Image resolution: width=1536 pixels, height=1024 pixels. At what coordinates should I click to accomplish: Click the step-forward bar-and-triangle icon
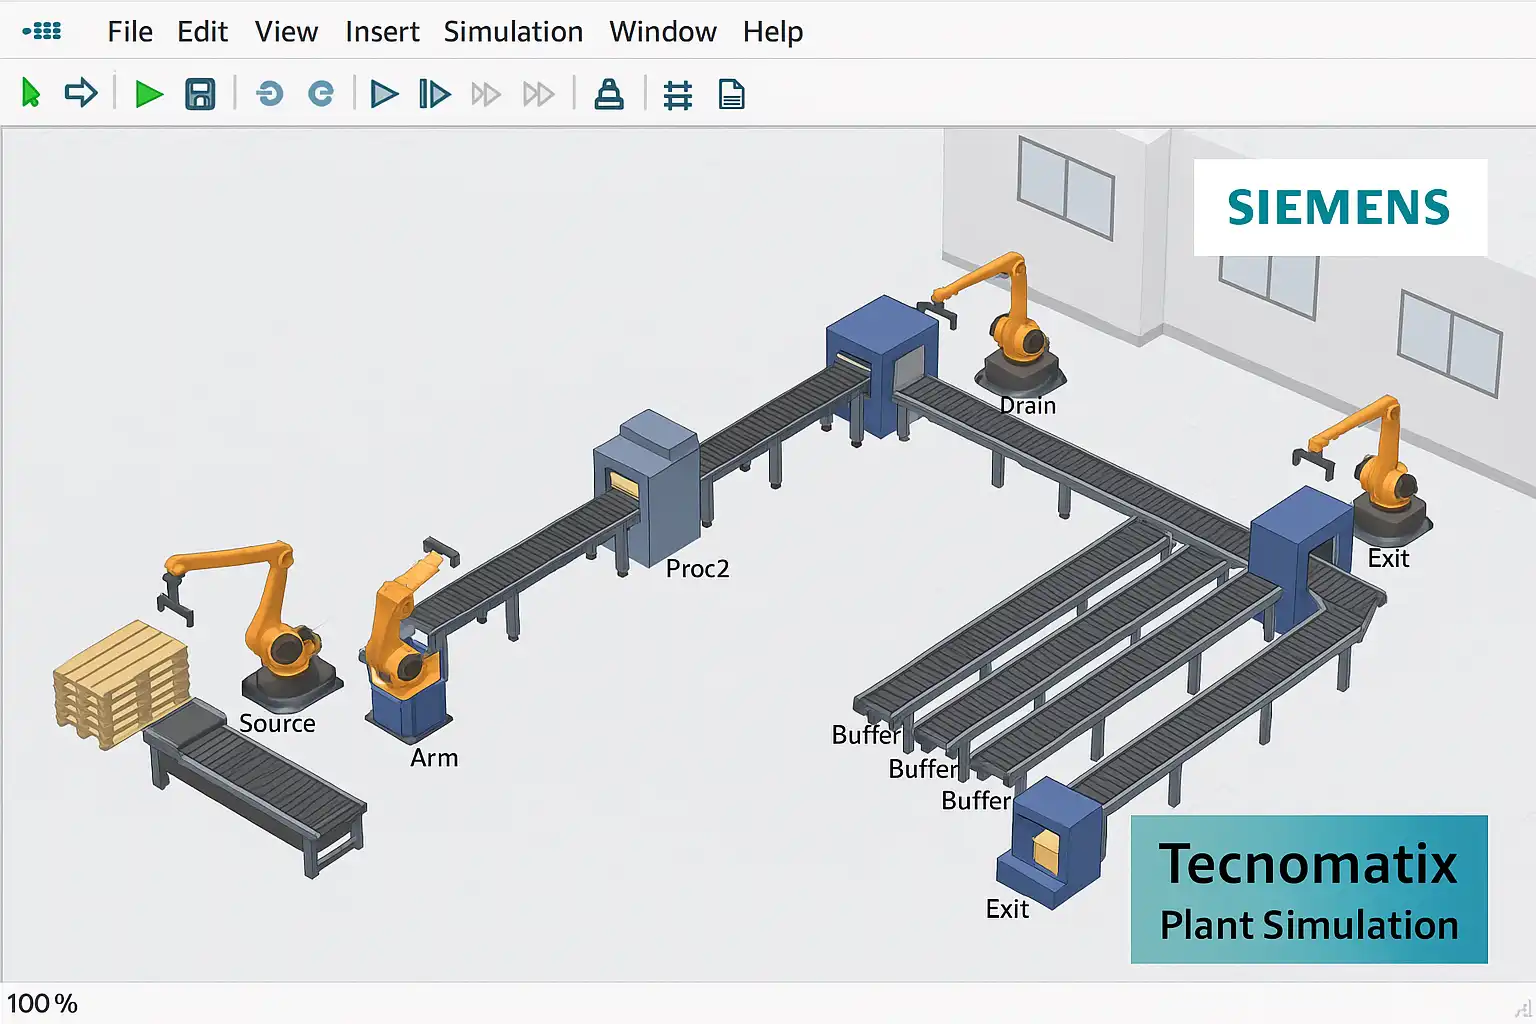tap(434, 94)
